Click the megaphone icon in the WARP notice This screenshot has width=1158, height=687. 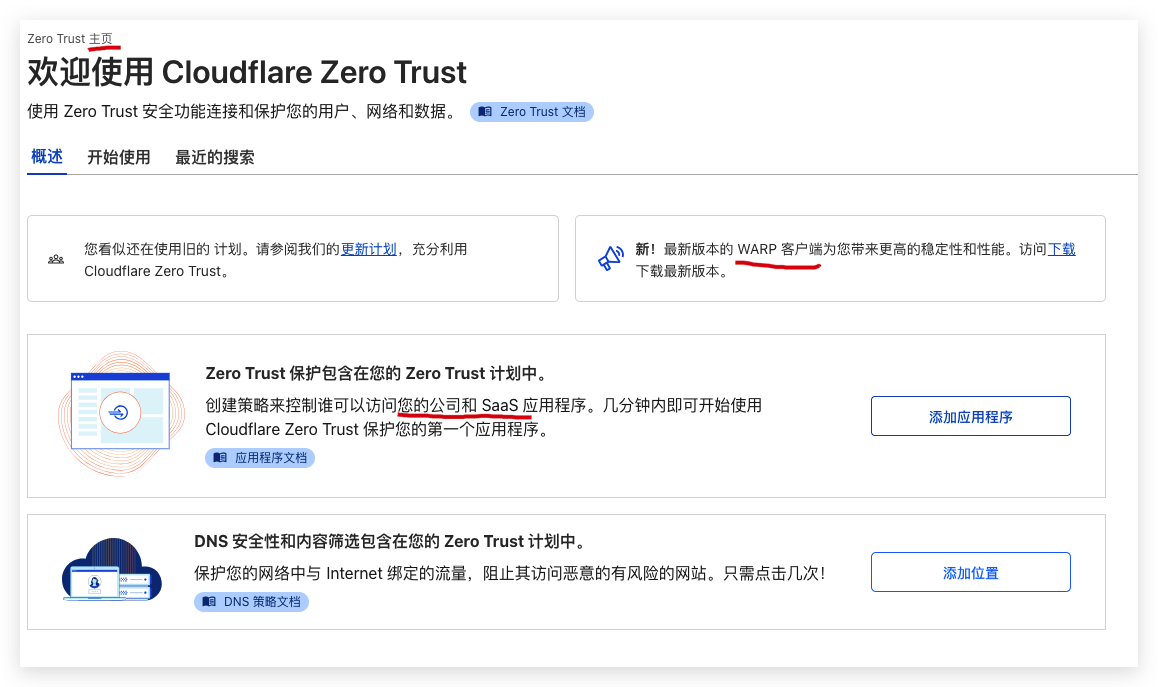tap(611, 259)
